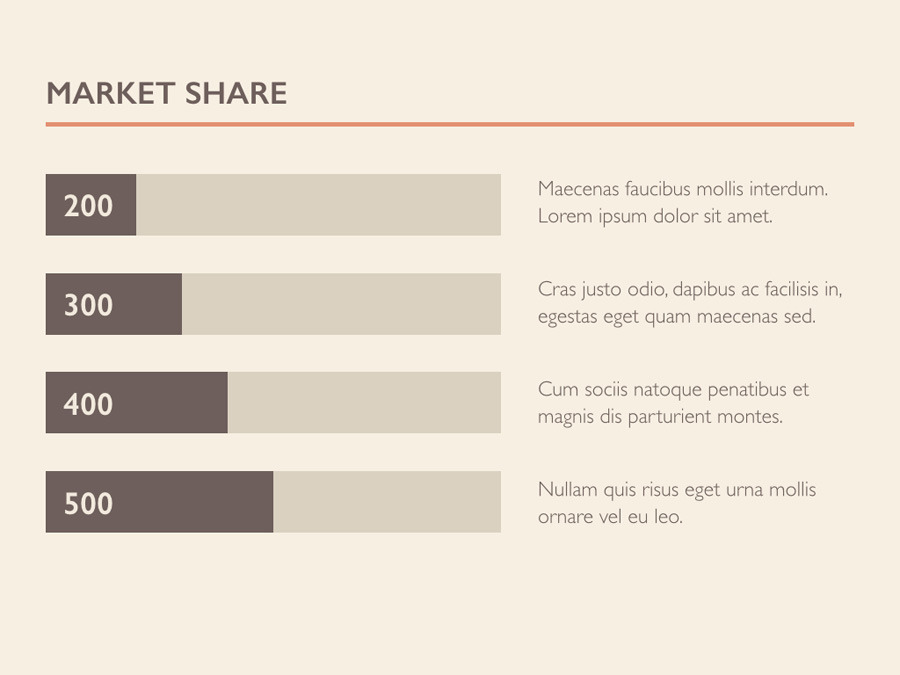This screenshot has height=675, width=900.
Task: Click the text line "Maecenas faucibus mollis interdum."
Action: (683, 189)
